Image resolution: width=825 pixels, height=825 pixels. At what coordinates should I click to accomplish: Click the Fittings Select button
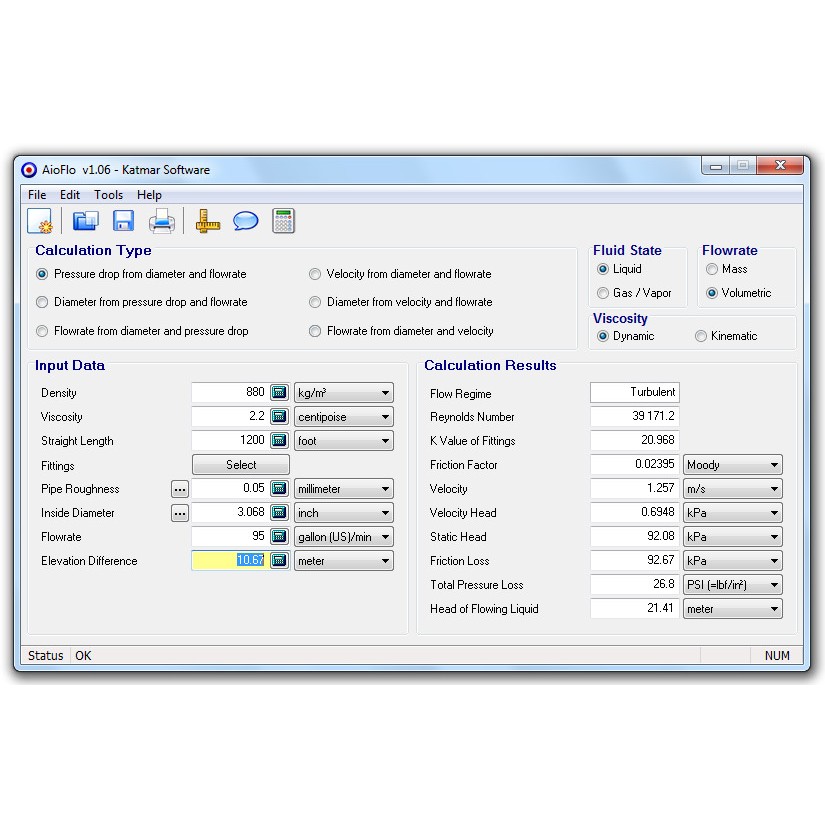point(241,465)
